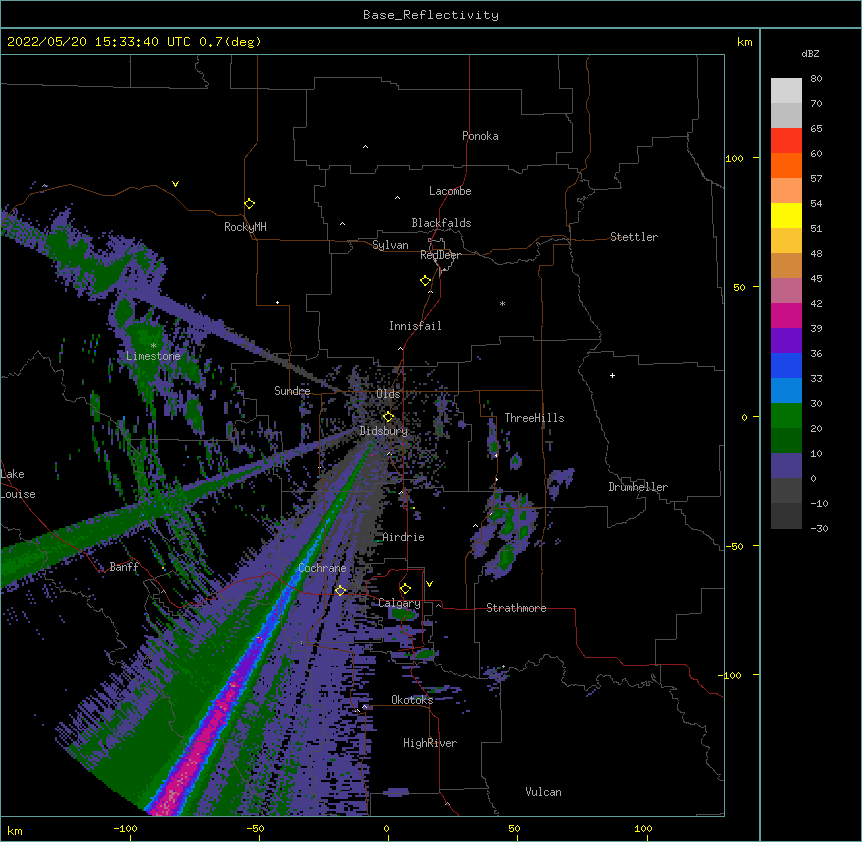Click the Blackfalds city label
The image size is (862, 842).
click(441, 223)
